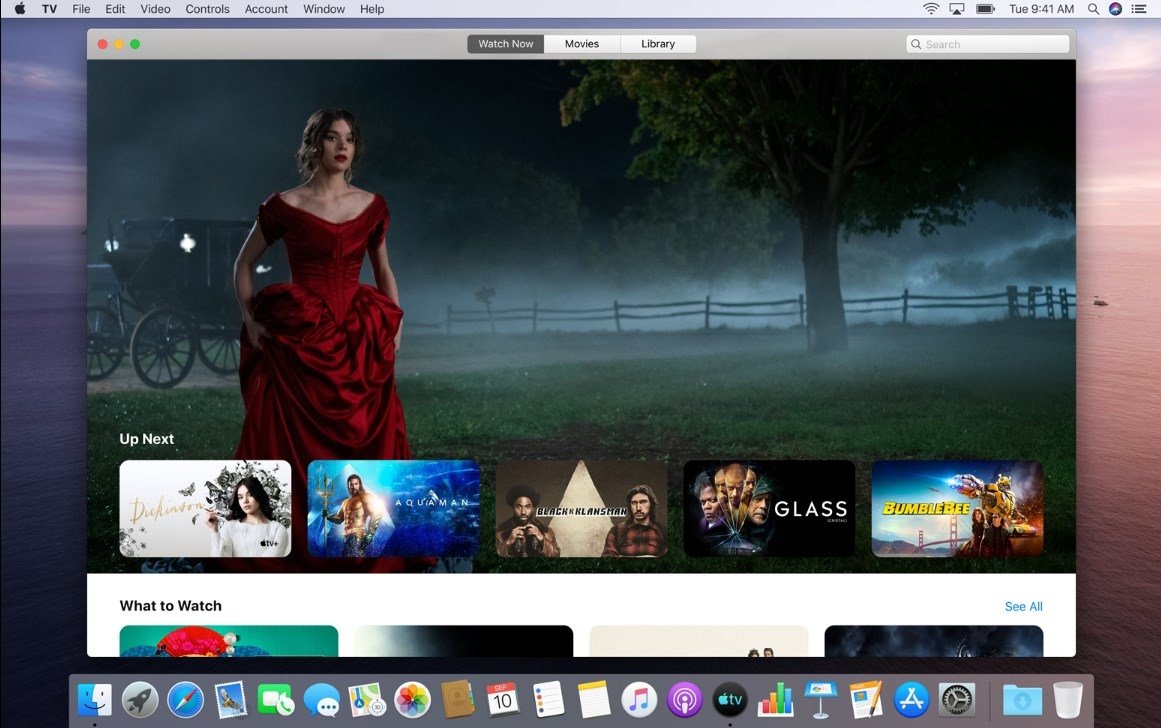The height and width of the screenshot is (728, 1161).
Task: Open Aquaman in Up Next
Action: pyautogui.click(x=393, y=509)
